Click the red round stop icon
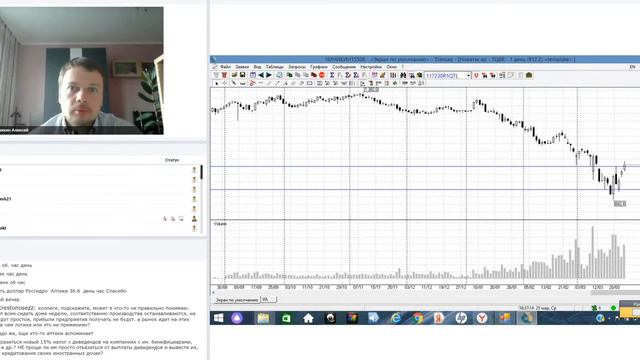 (x=322, y=75)
